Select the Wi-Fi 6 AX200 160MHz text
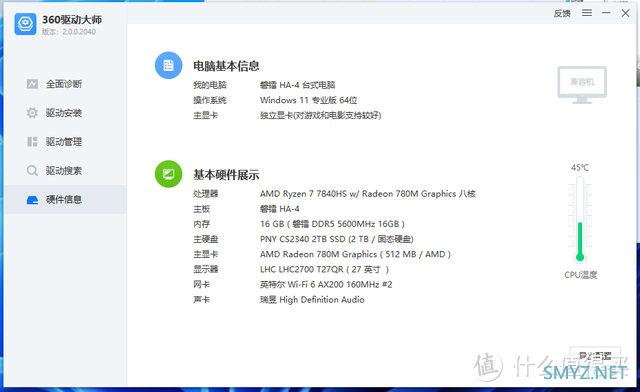The image size is (640, 392). tap(326, 285)
